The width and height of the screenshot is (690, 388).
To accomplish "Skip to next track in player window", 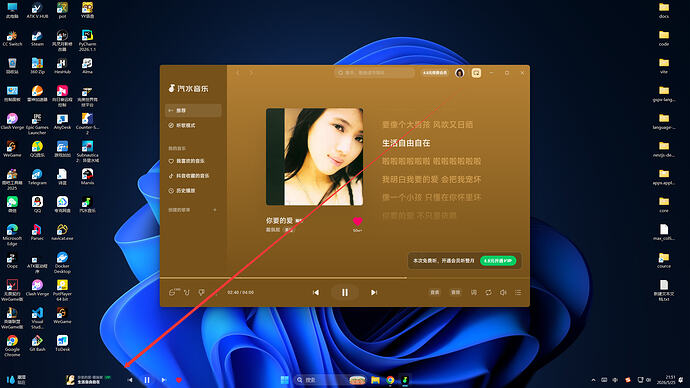I will point(374,292).
